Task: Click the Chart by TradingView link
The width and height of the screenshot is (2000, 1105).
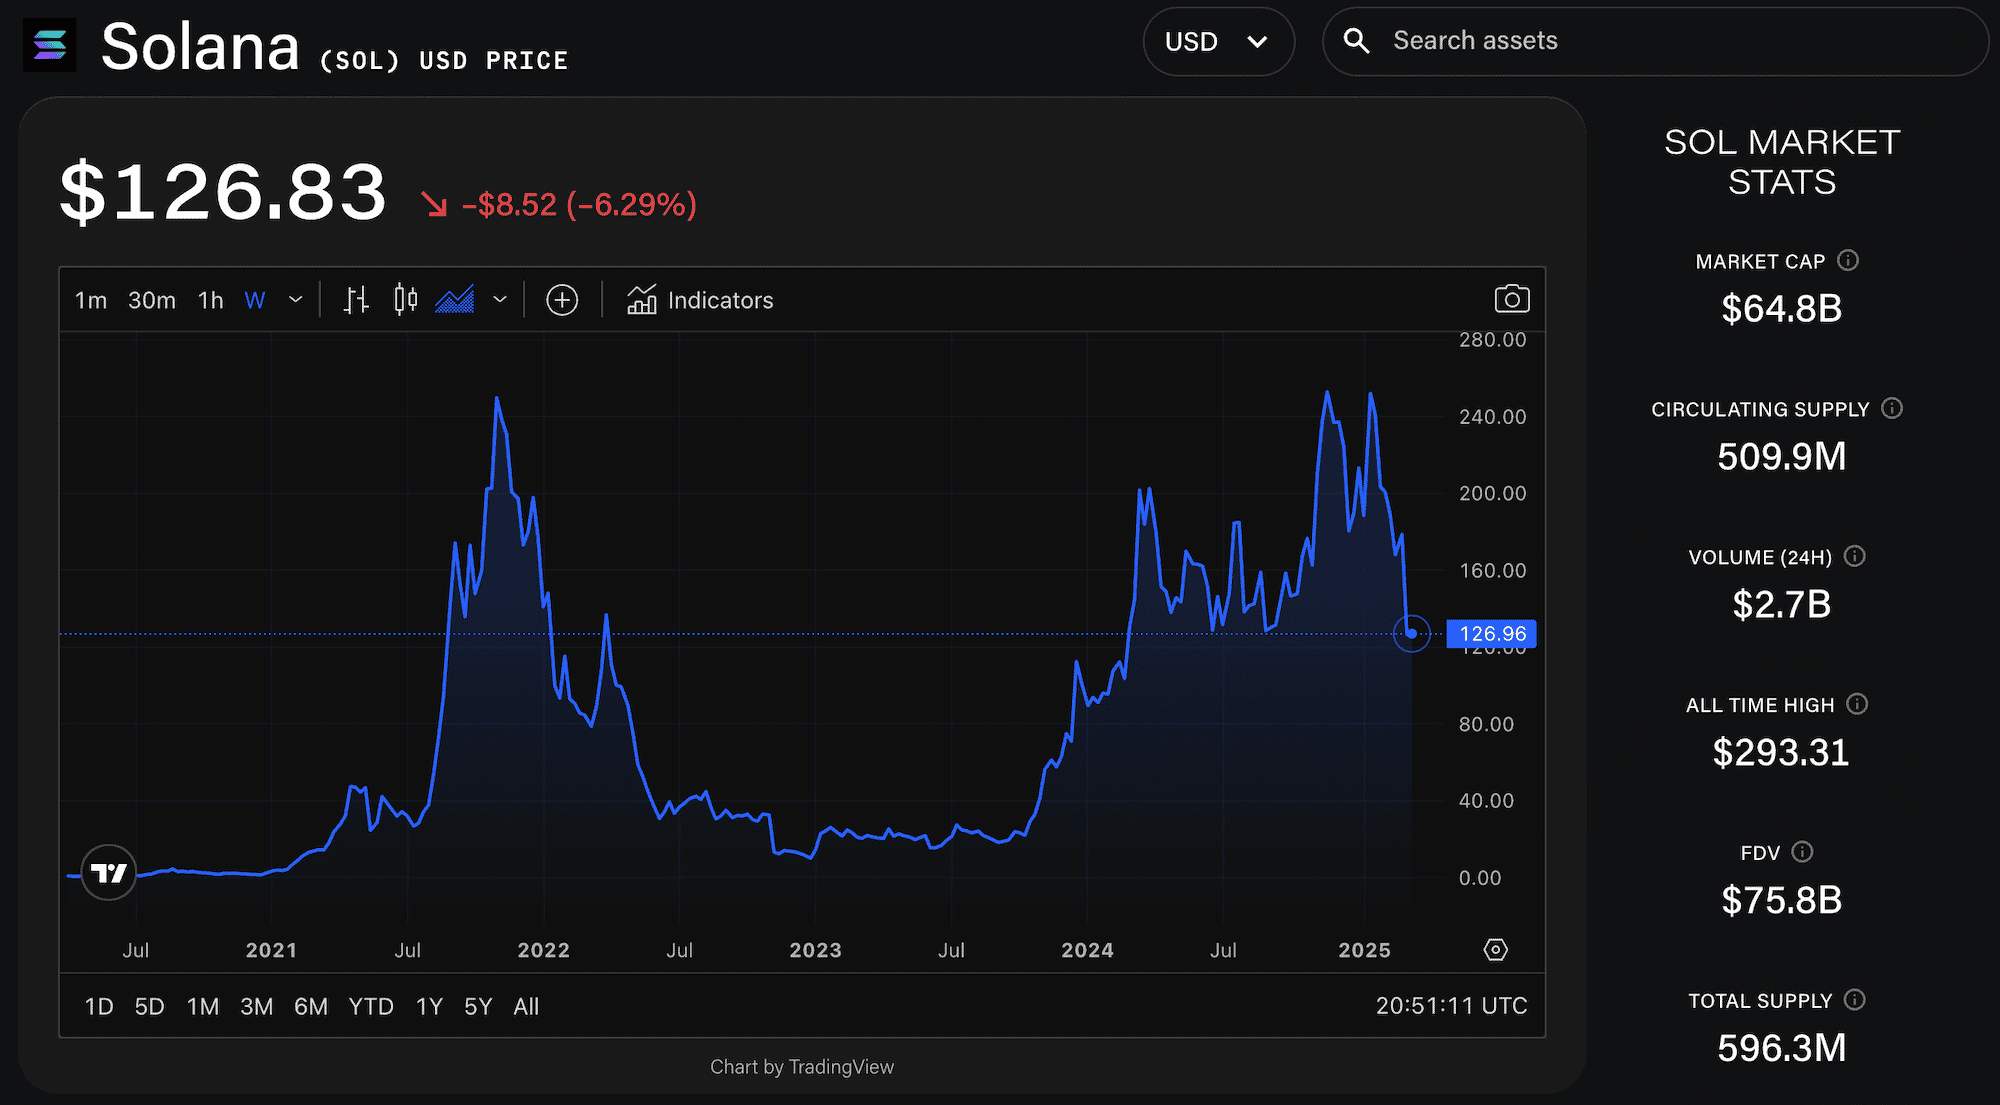Action: (x=801, y=1066)
